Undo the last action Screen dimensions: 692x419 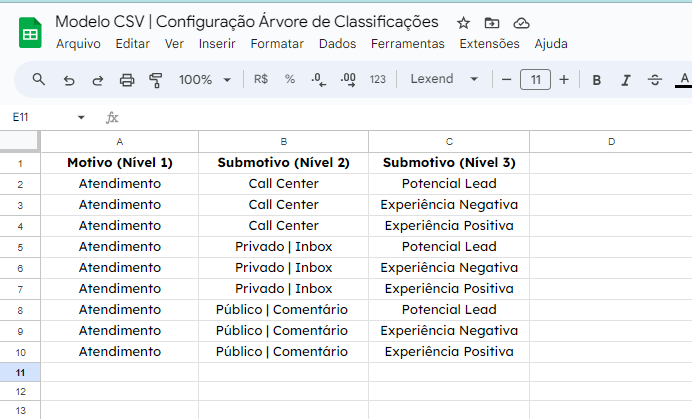69,80
